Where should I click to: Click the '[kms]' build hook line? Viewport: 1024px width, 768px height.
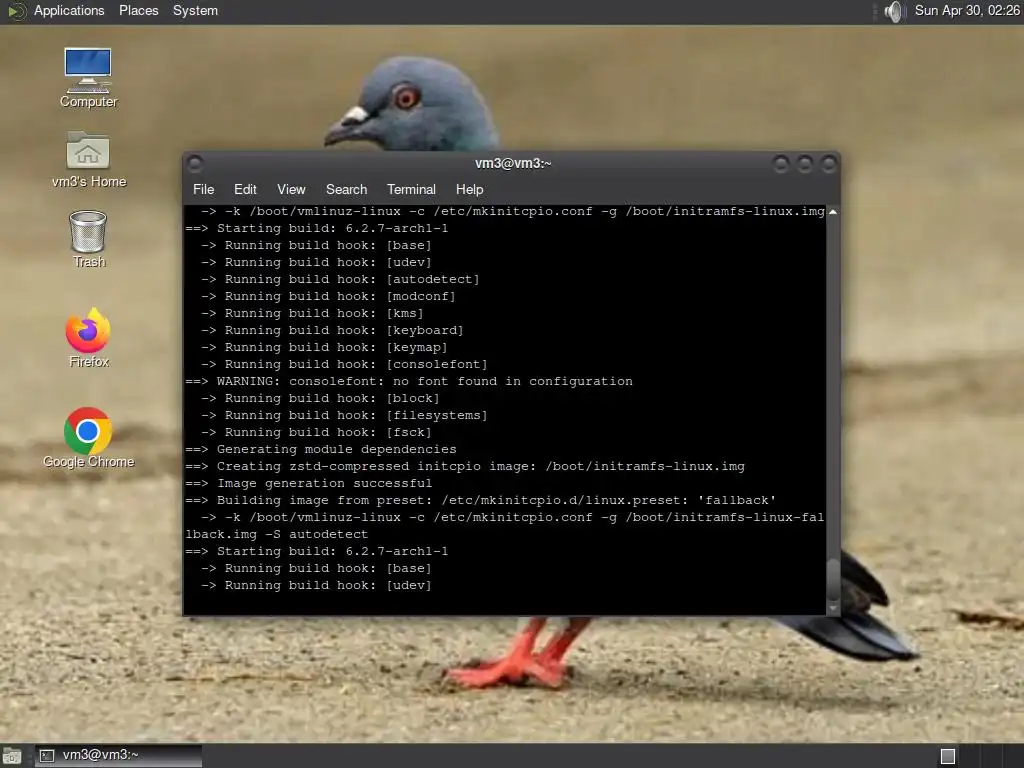tap(312, 313)
